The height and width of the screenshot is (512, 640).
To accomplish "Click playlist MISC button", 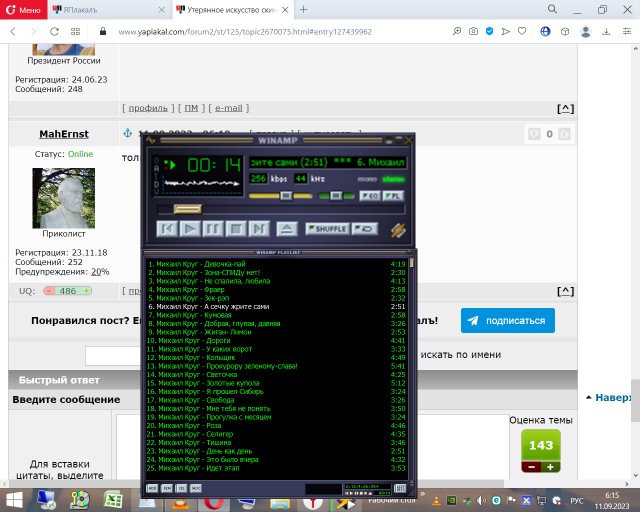I will coord(196,488).
